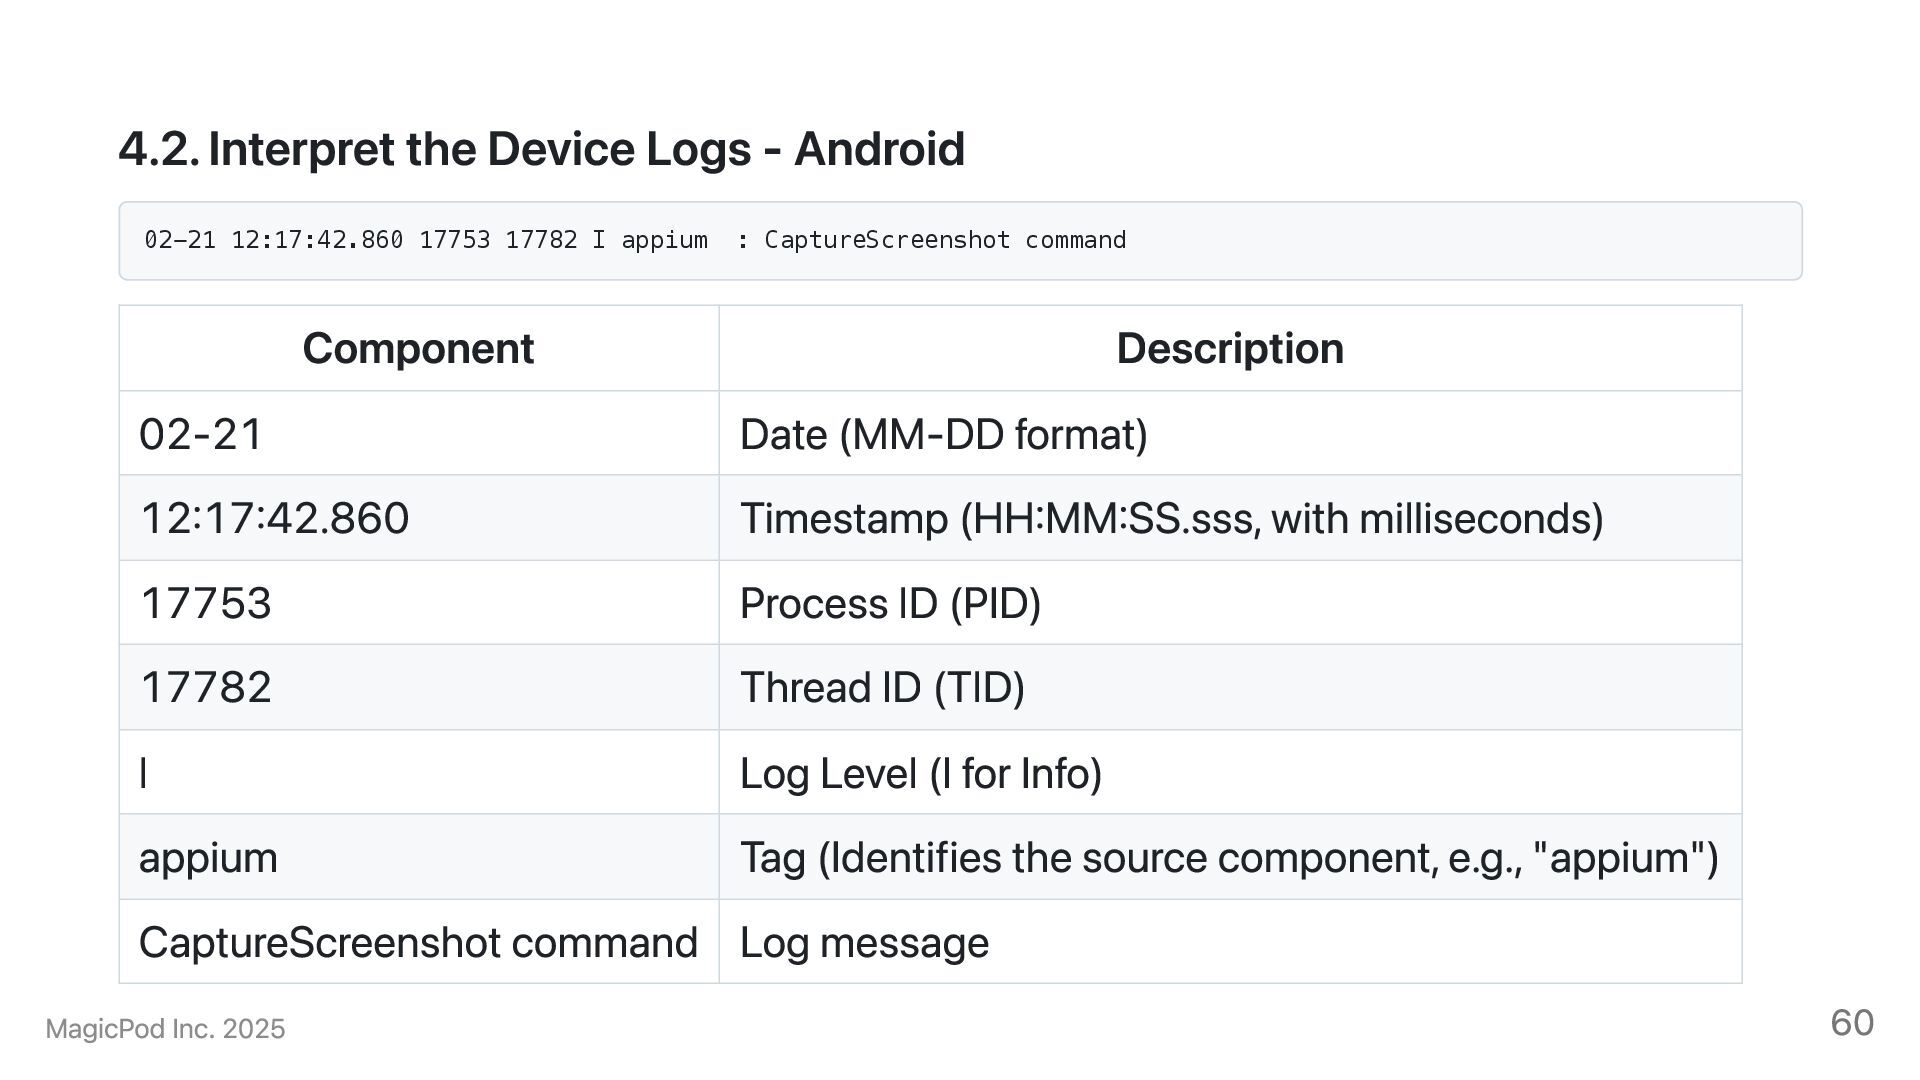Click the 'Description' column header
This screenshot has width=1920, height=1080.
[1229, 349]
